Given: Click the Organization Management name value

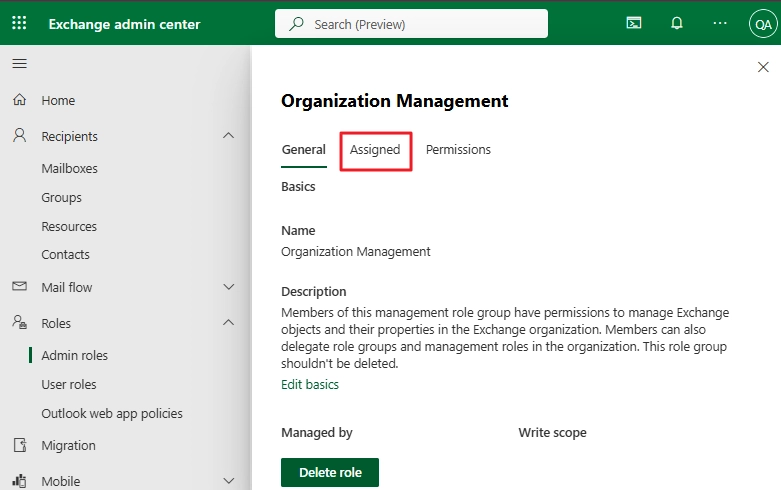Looking at the screenshot, I should pos(356,251).
